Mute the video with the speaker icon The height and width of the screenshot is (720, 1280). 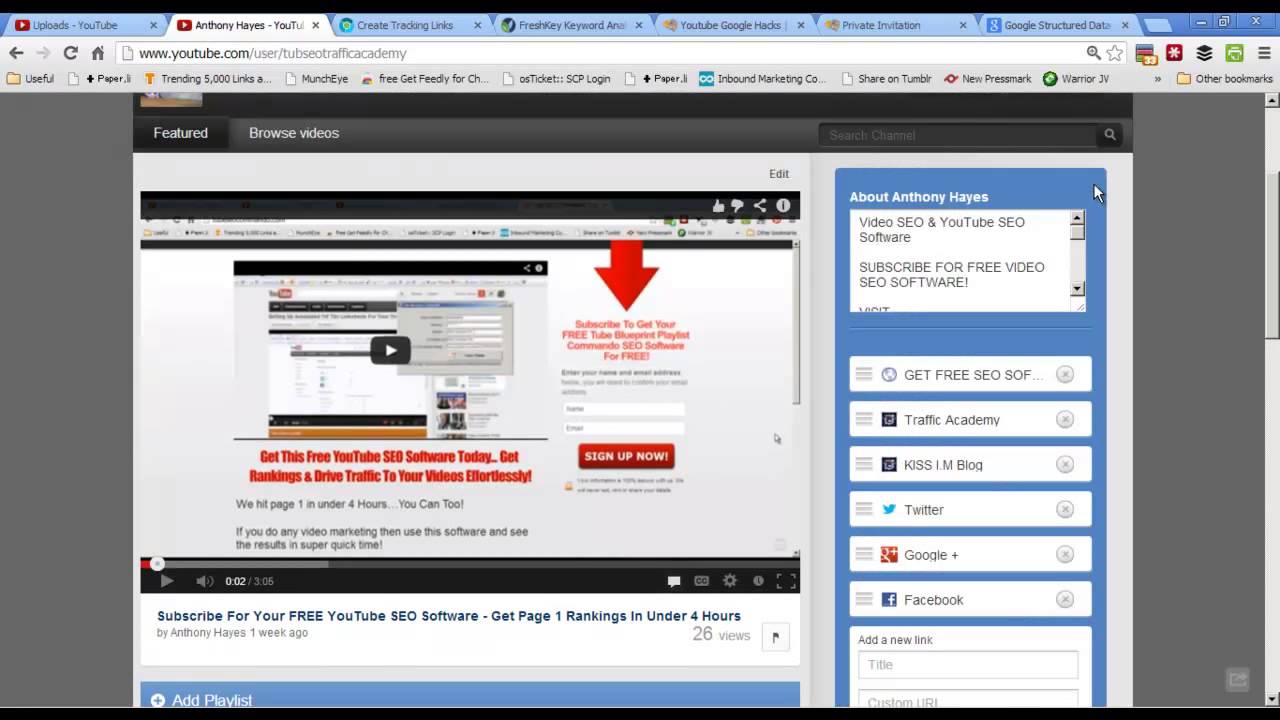tap(204, 581)
